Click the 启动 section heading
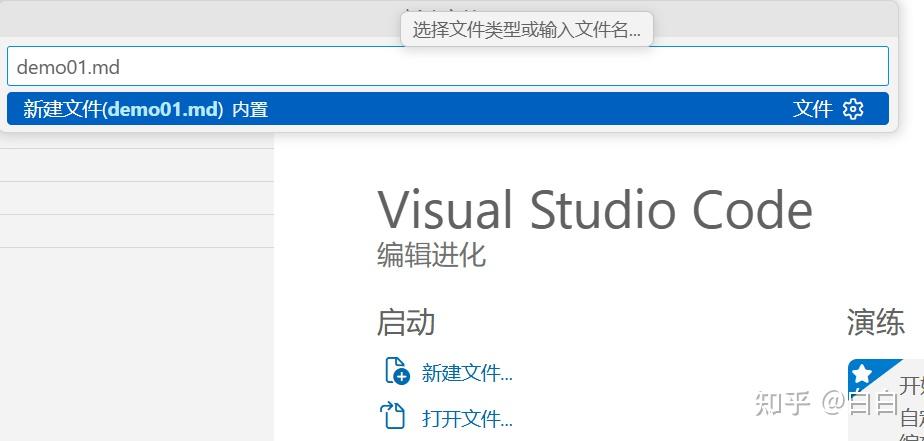Image resolution: width=924 pixels, height=441 pixels. coord(406,322)
